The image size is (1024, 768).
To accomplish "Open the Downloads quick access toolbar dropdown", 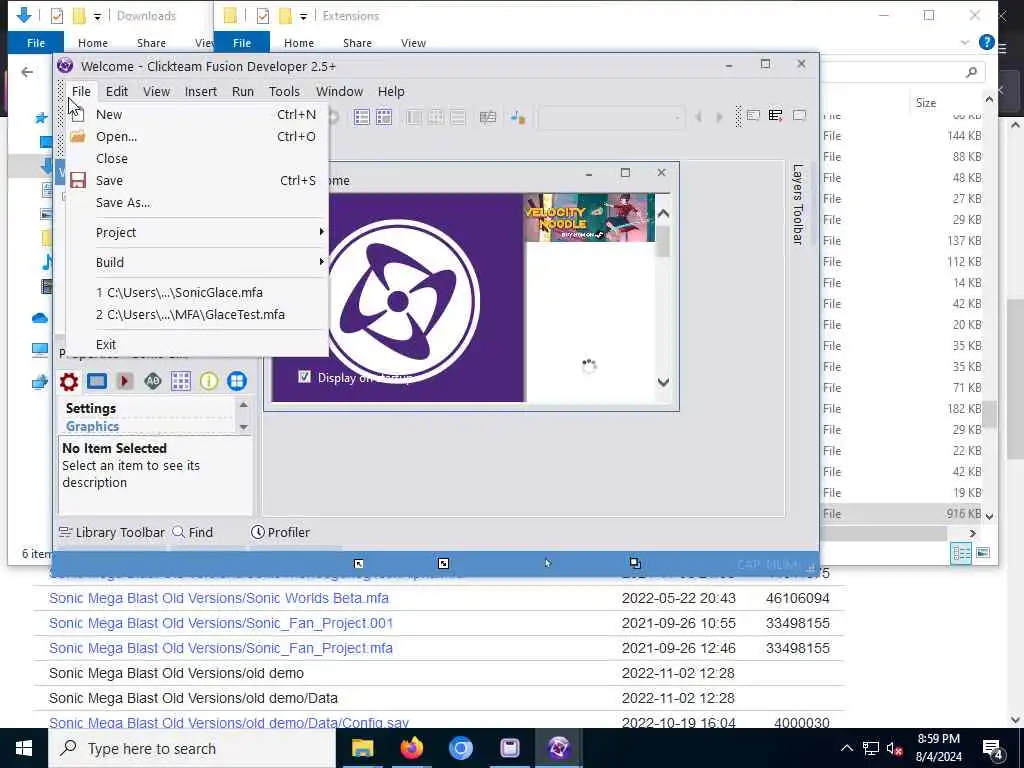I will pyautogui.click(x=97, y=16).
